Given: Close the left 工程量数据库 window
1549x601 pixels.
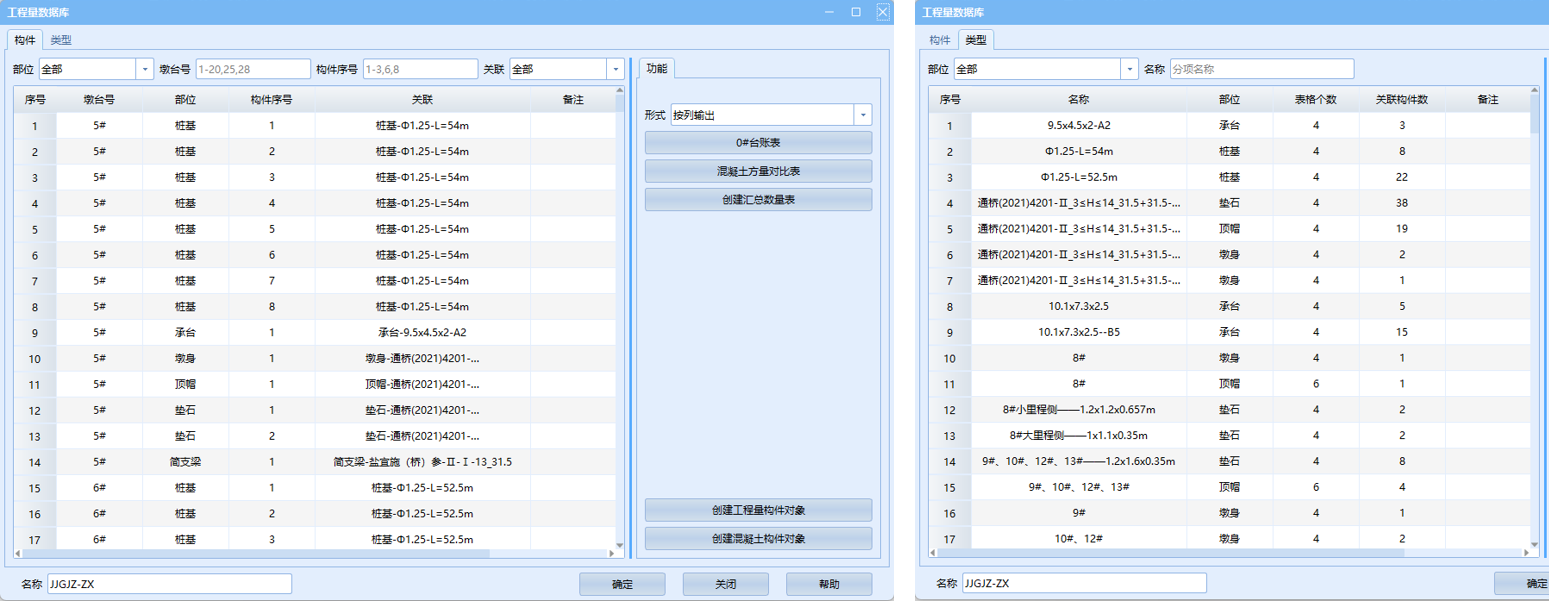Looking at the screenshot, I should pyautogui.click(x=882, y=12).
